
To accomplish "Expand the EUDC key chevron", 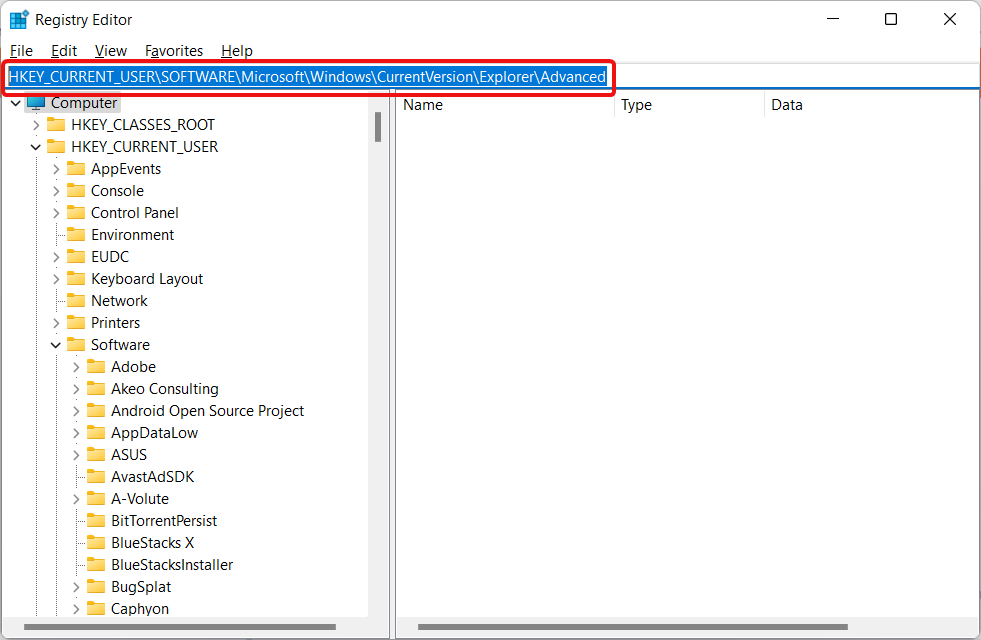I will pyautogui.click(x=56, y=257).
